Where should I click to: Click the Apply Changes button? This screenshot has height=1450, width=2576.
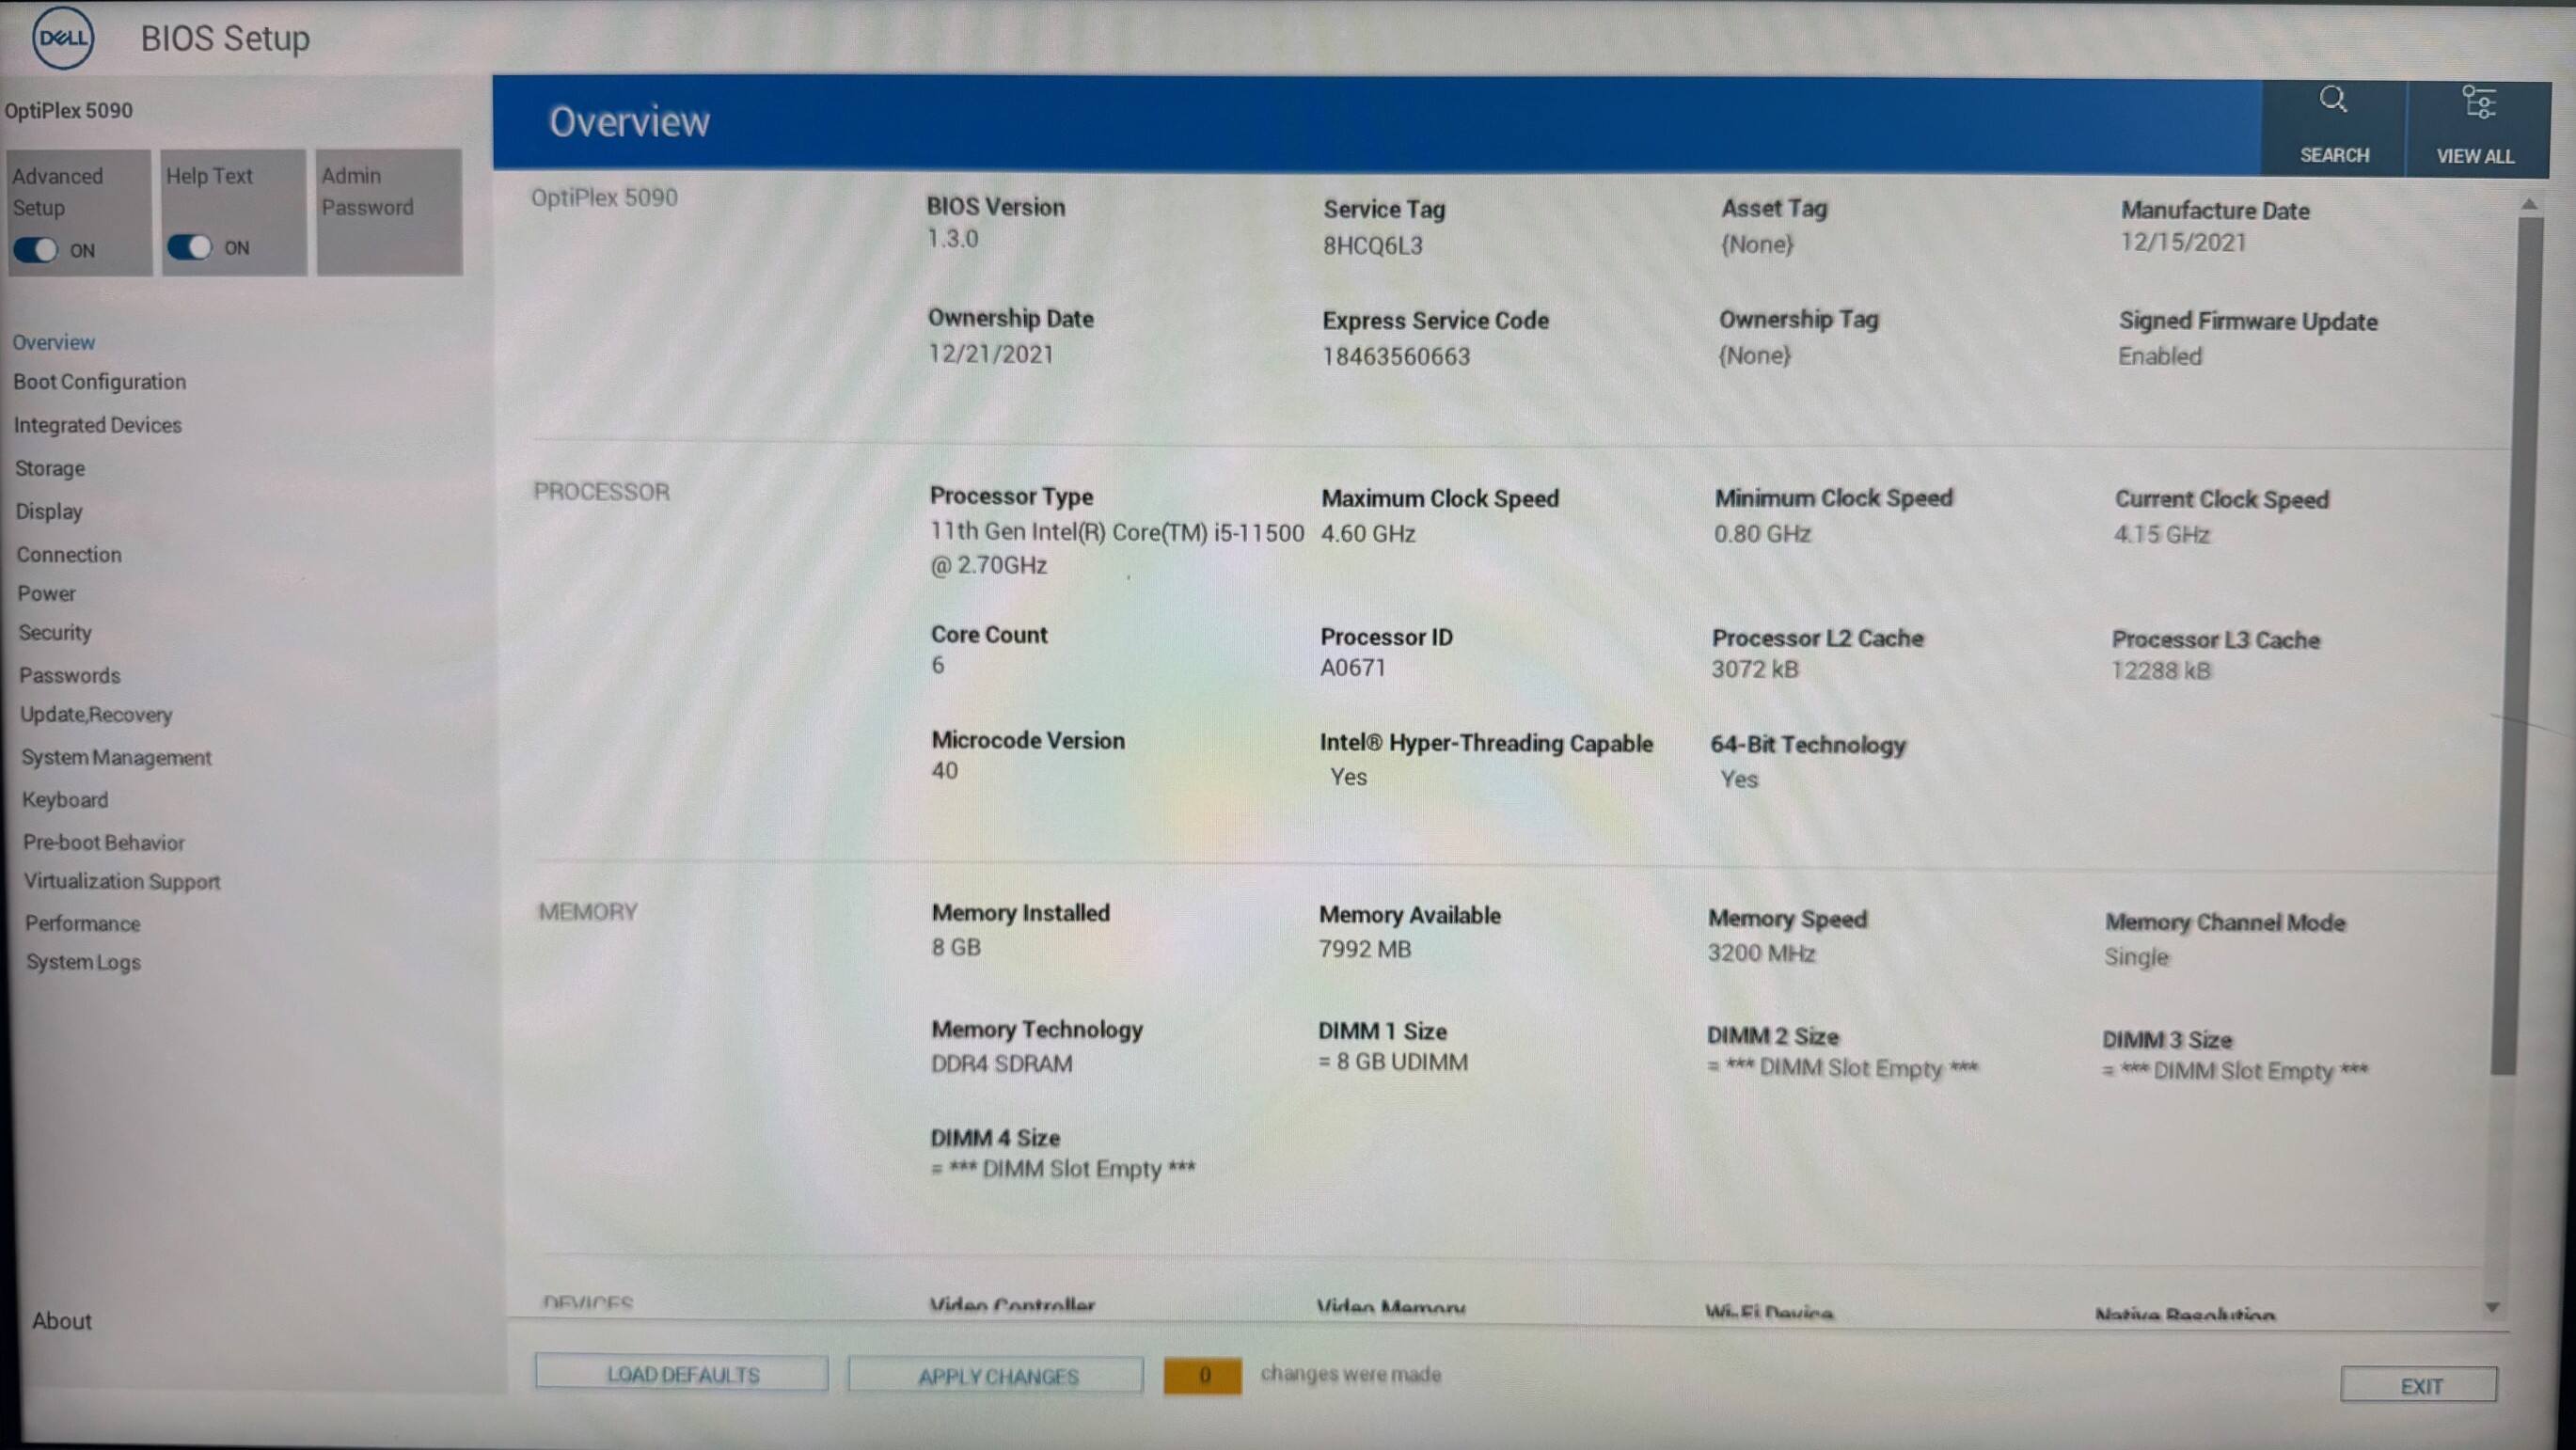(996, 1376)
